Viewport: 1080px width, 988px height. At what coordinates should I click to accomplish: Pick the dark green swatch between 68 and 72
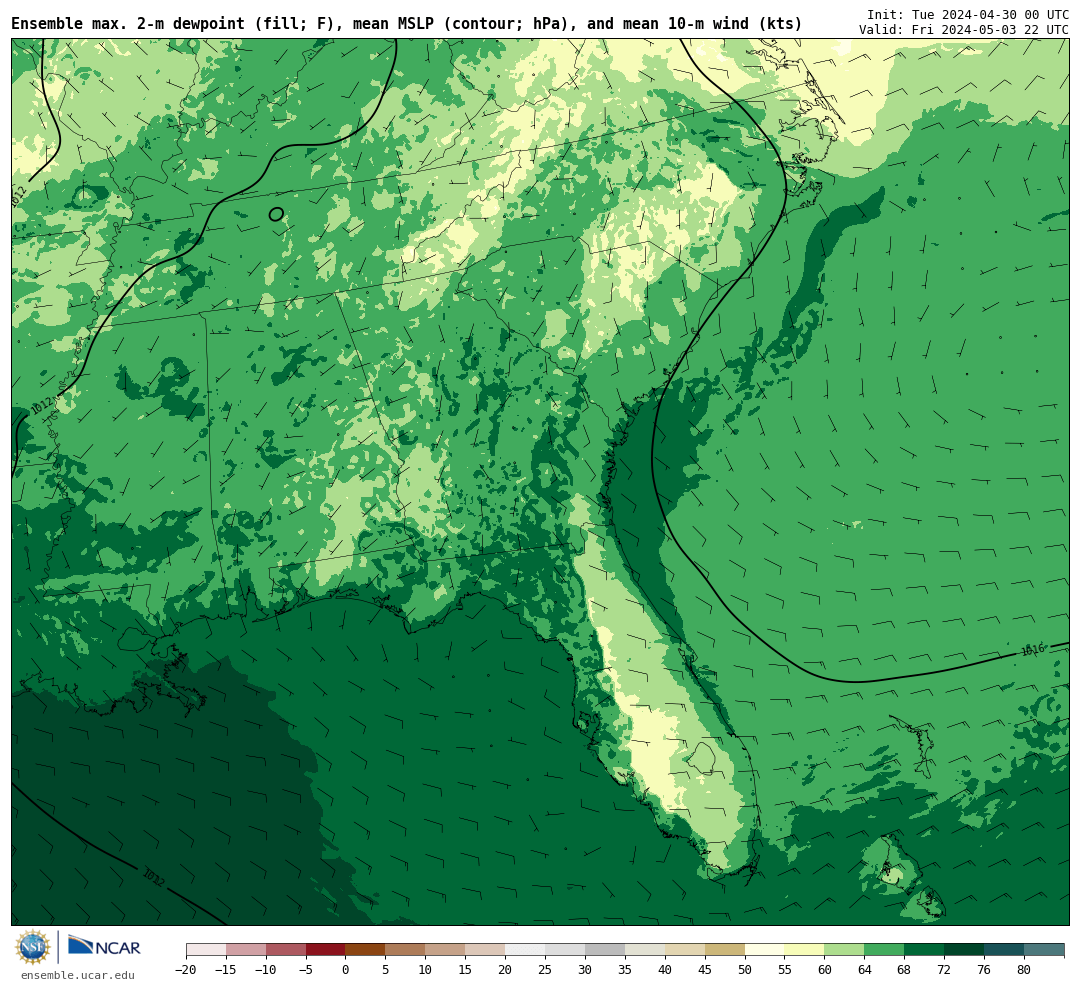coord(924,950)
